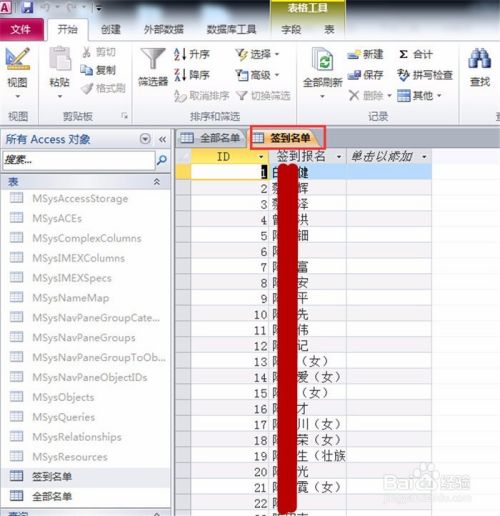Open ID column header dropdown arrow
This screenshot has height=516, width=500.
(261, 157)
